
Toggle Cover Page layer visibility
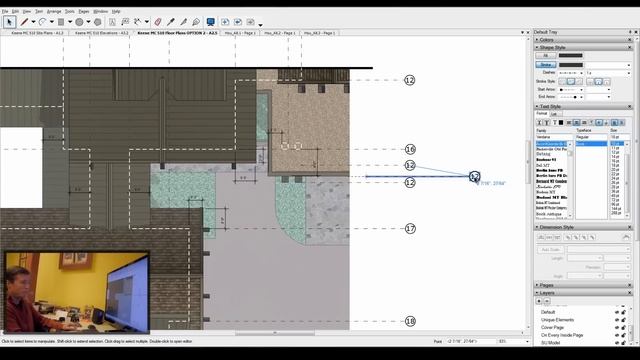(x=617, y=328)
